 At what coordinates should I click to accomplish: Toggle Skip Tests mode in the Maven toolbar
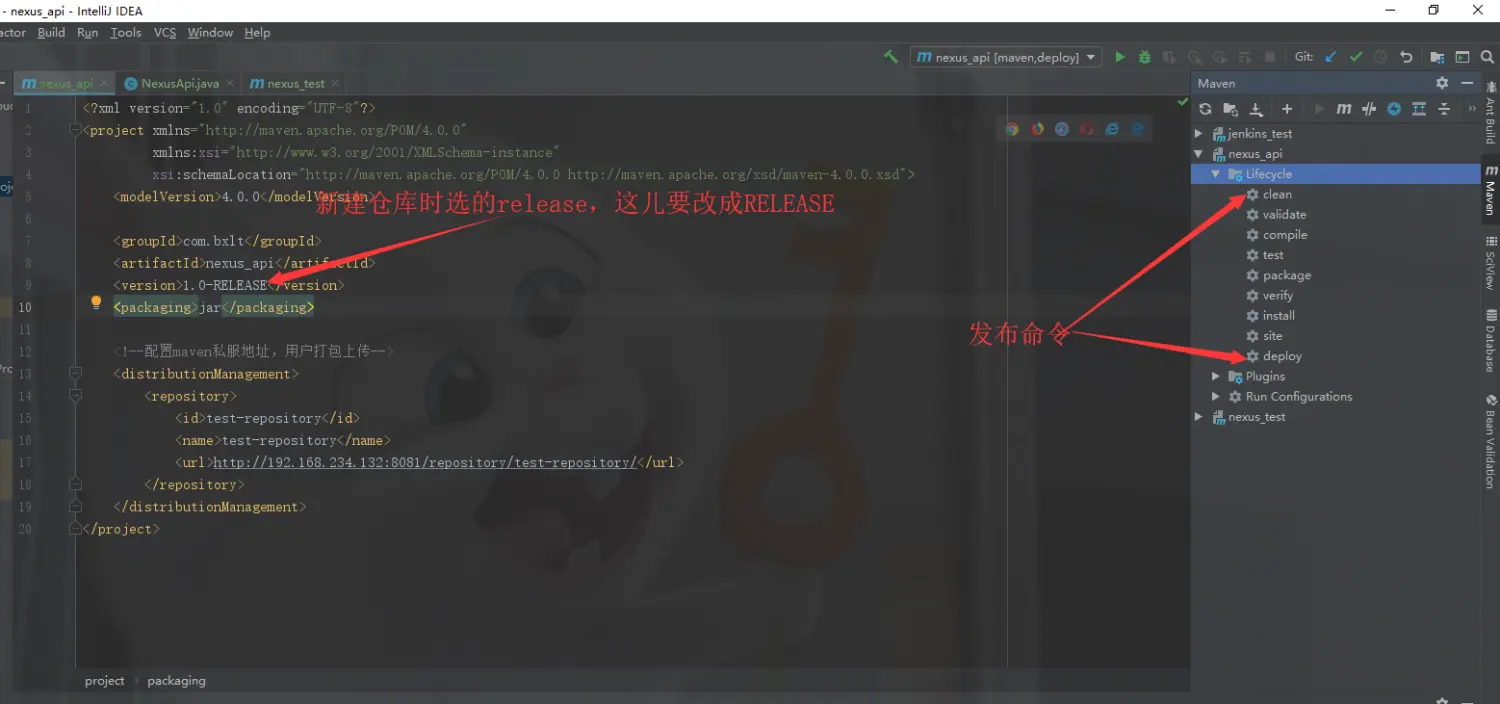click(x=1368, y=108)
